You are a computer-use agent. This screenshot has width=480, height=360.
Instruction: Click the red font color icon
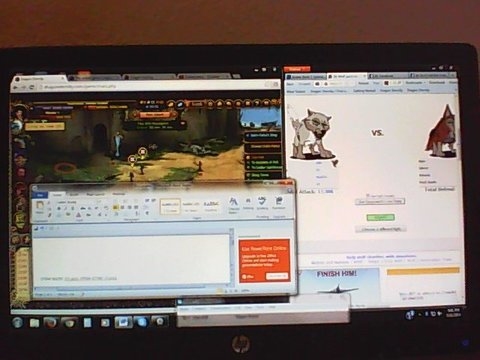coord(79,215)
